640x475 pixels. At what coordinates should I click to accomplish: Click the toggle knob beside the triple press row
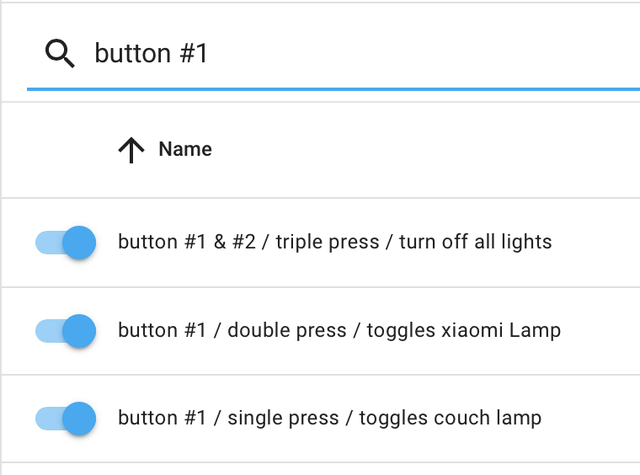pos(79,242)
